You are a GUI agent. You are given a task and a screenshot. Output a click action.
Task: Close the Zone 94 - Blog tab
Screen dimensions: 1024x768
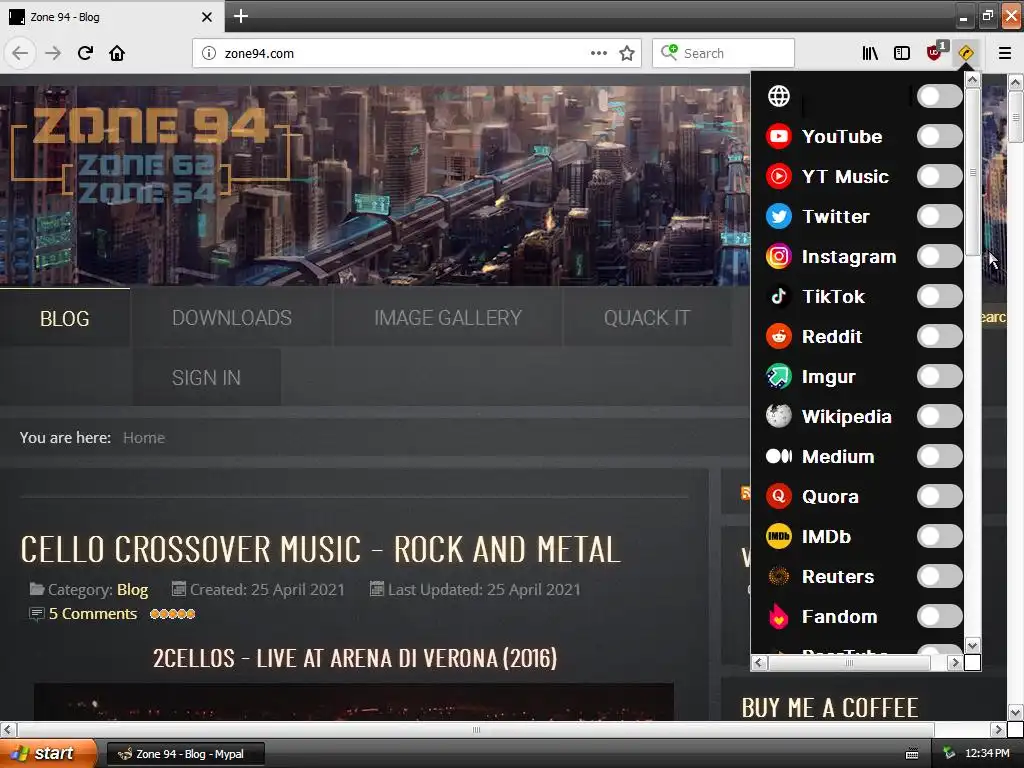tap(206, 16)
